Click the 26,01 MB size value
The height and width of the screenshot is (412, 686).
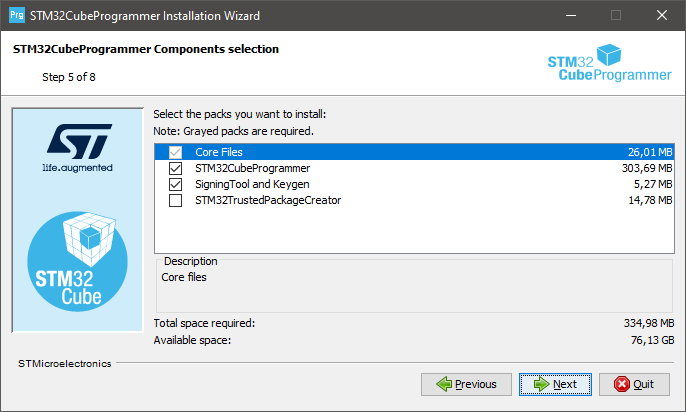[x=650, y=152]
